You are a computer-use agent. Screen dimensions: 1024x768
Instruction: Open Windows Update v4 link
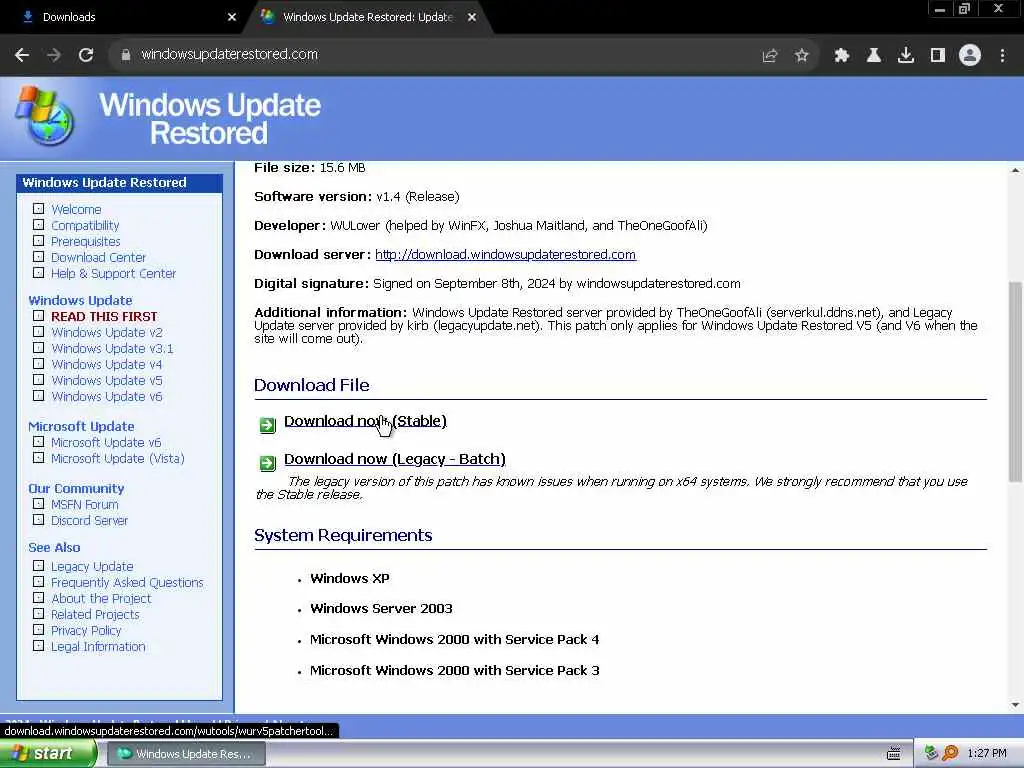pyautogui.click(x=107, y=364)
